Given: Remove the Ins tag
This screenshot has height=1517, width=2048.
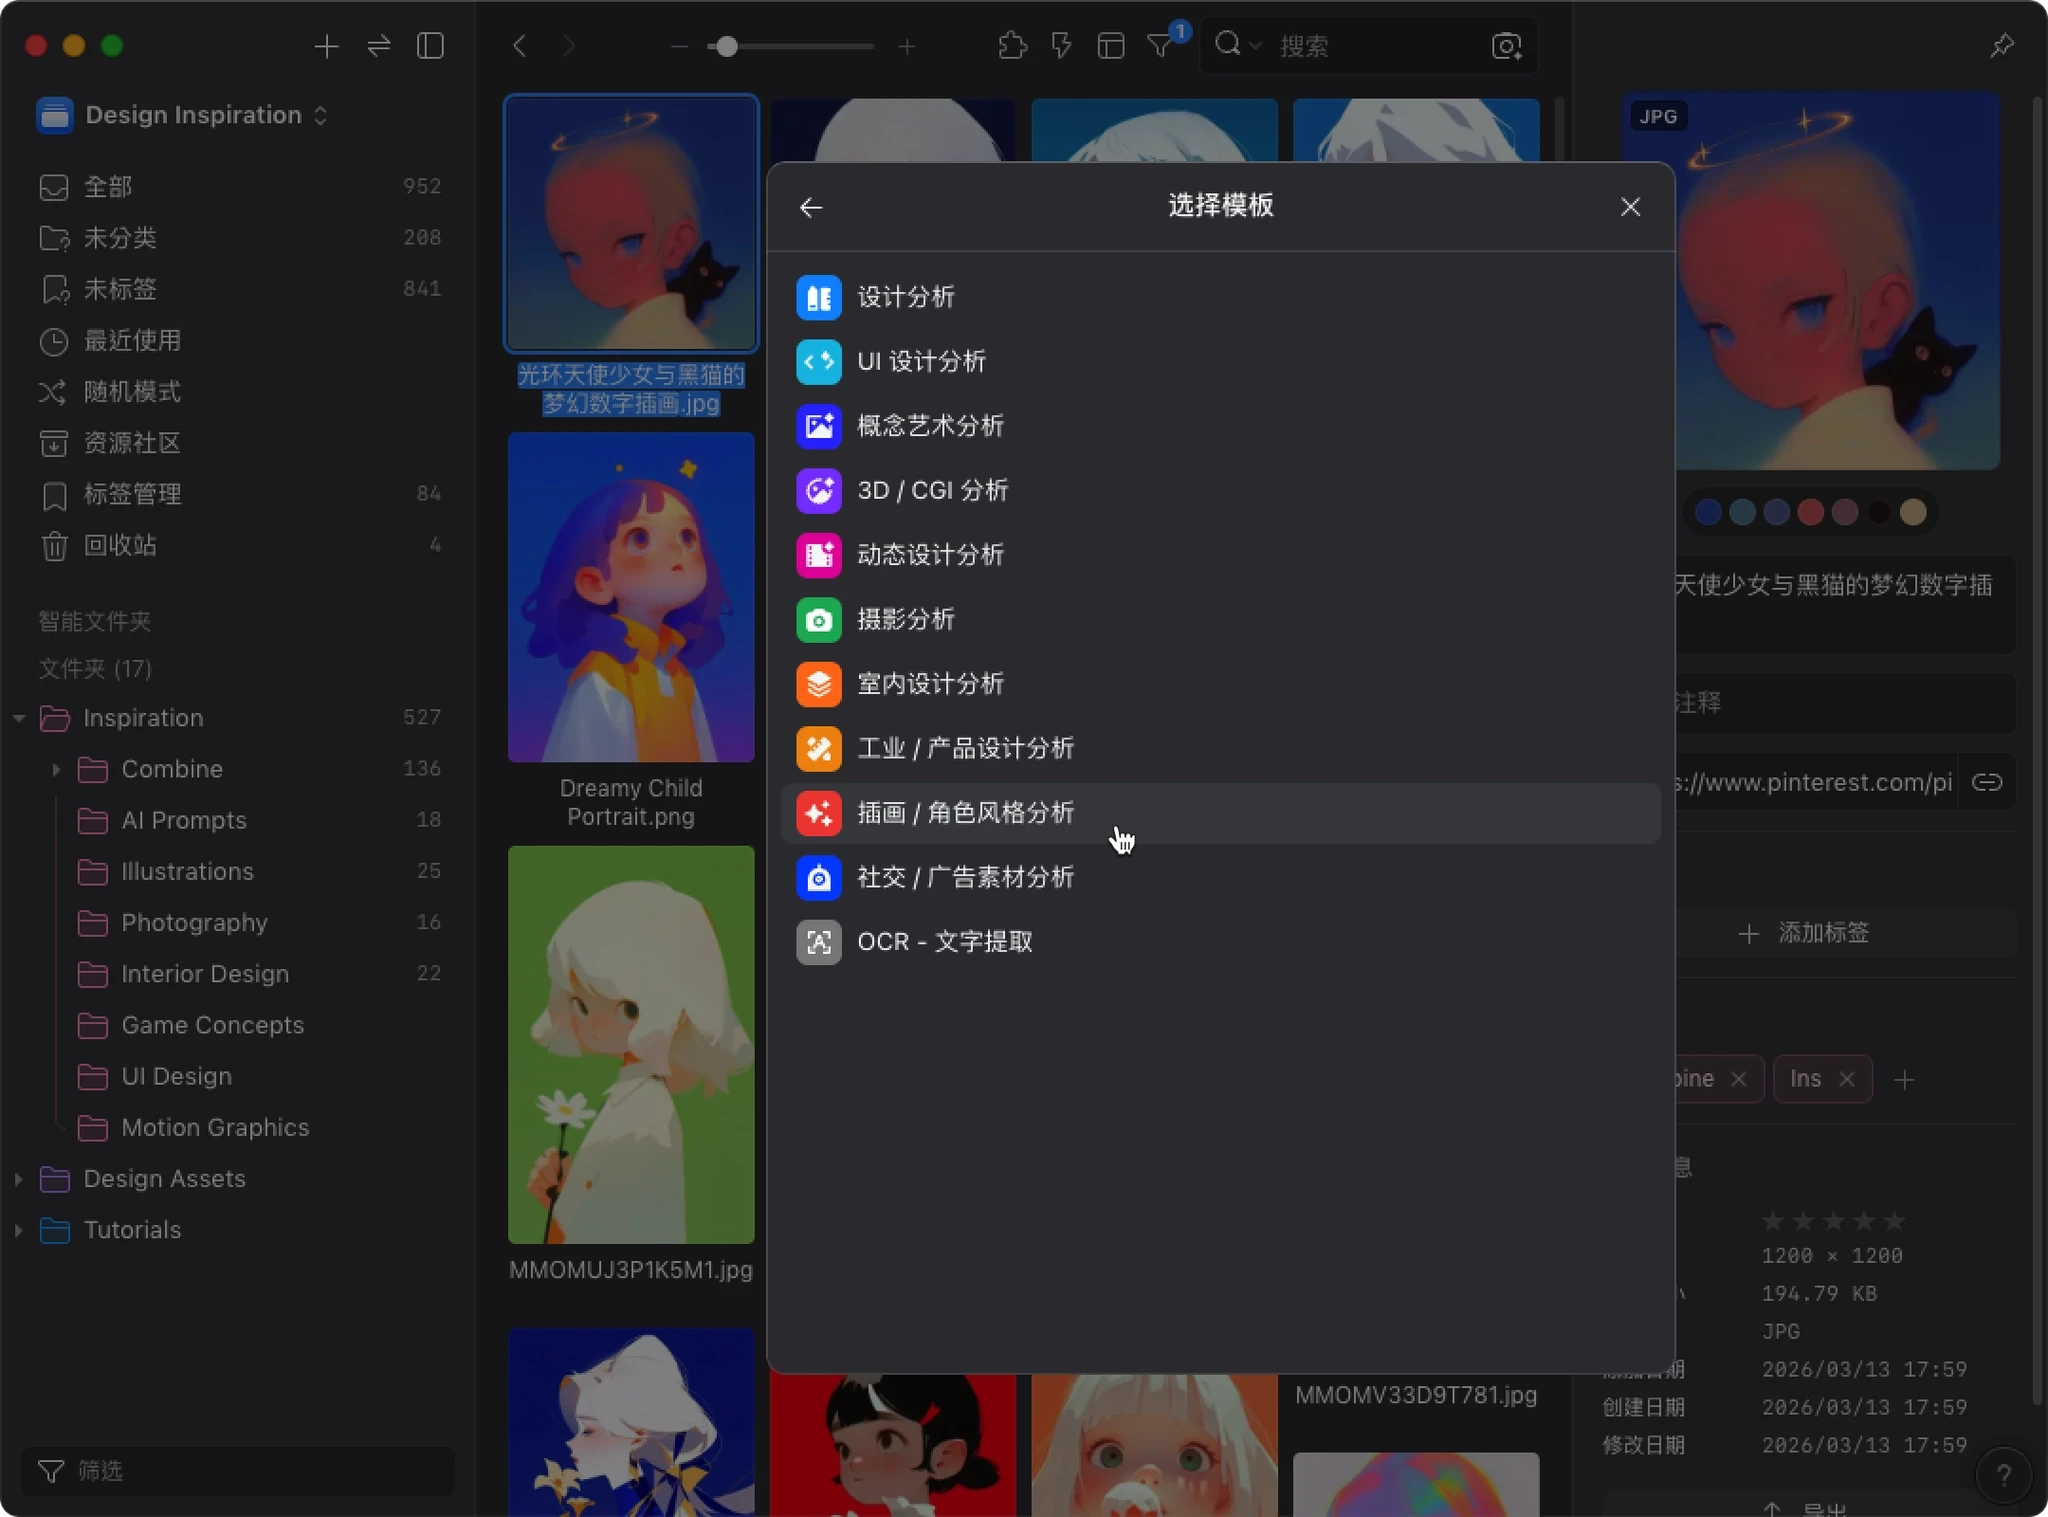Looking at the screenshot, I should 1847,1079.
